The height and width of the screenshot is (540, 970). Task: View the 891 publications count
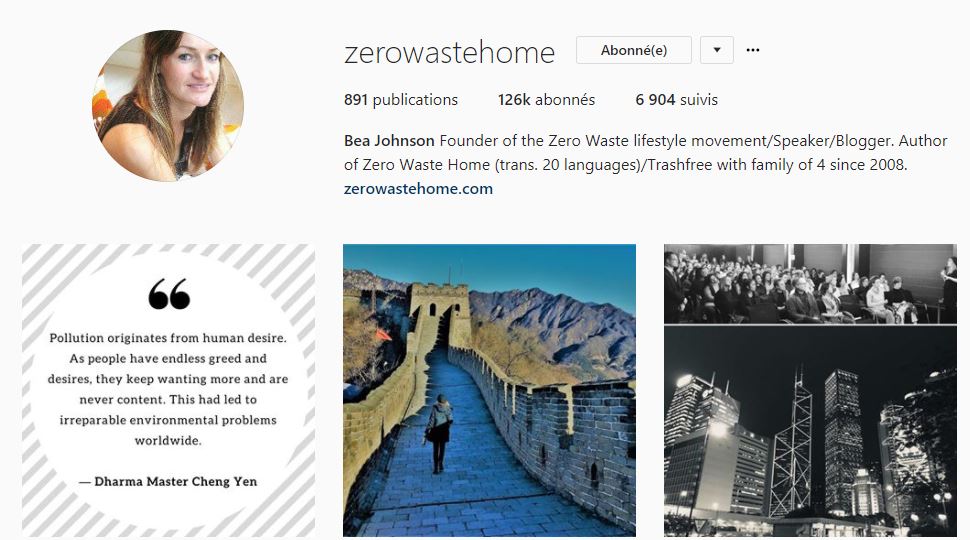click(401, 100)
